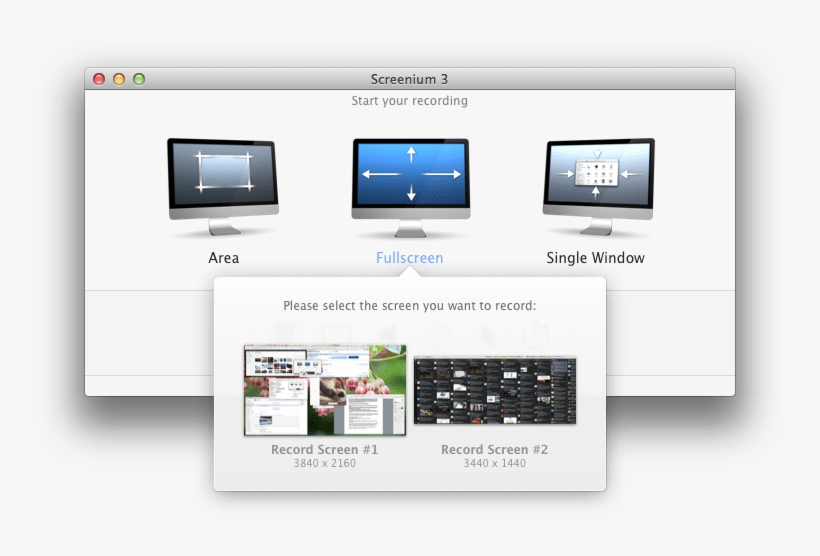Viewport: 820px width, 556px height.
Task: Select the Record Screen #2 thumbnail
Action: click(495, 390)
